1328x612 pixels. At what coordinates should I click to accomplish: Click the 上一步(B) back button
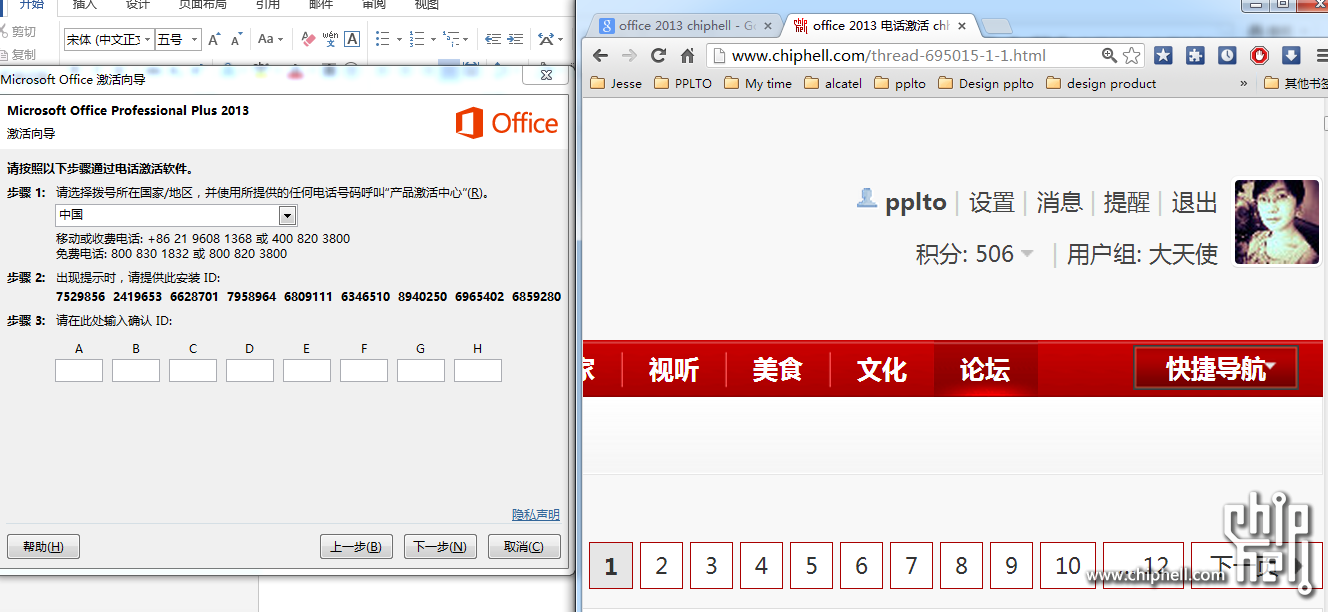[356, 547]
